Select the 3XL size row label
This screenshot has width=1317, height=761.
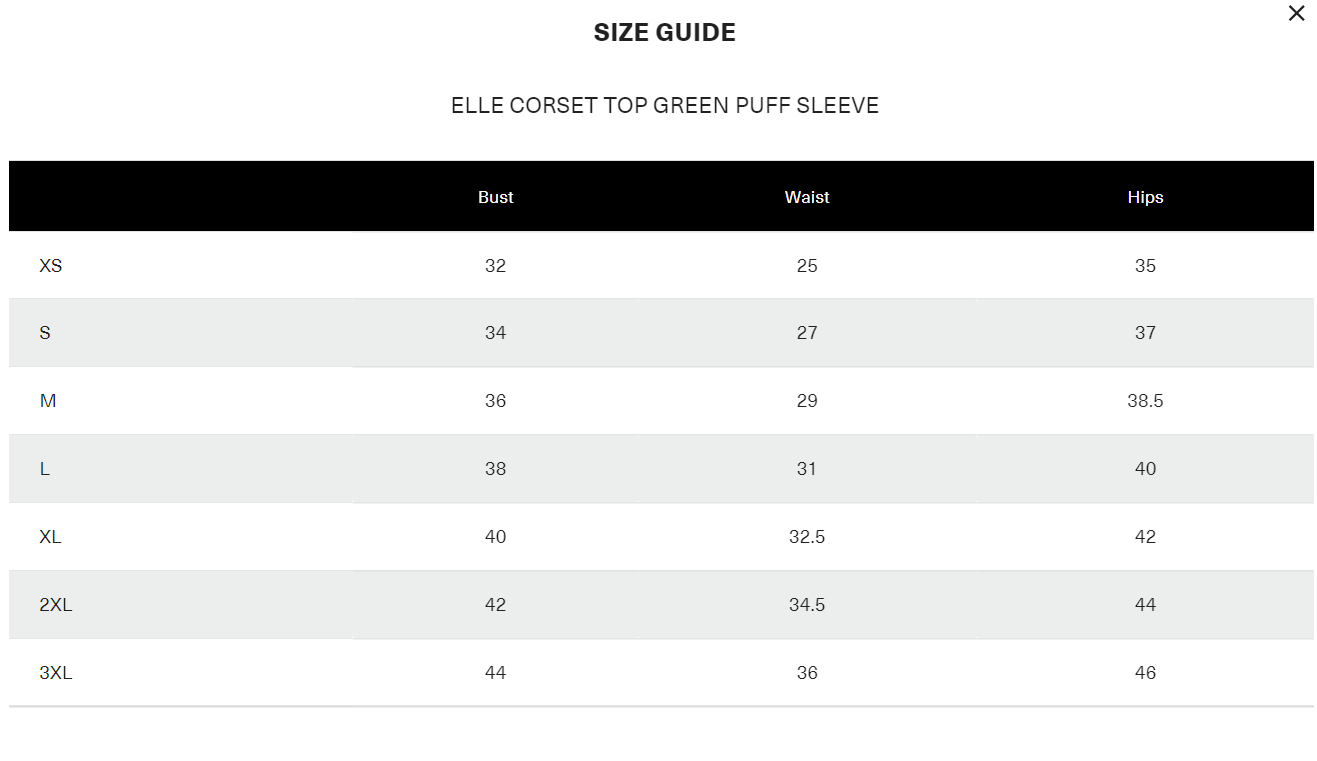(56, 673)
